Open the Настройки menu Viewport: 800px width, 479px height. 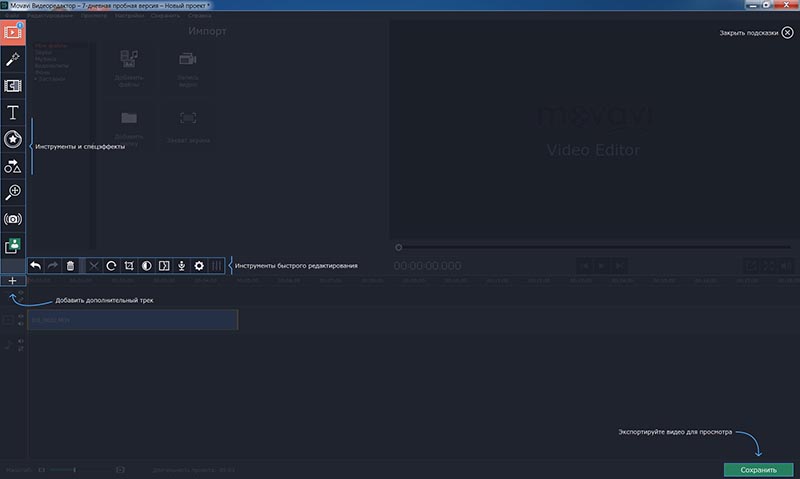pos(129,16)
